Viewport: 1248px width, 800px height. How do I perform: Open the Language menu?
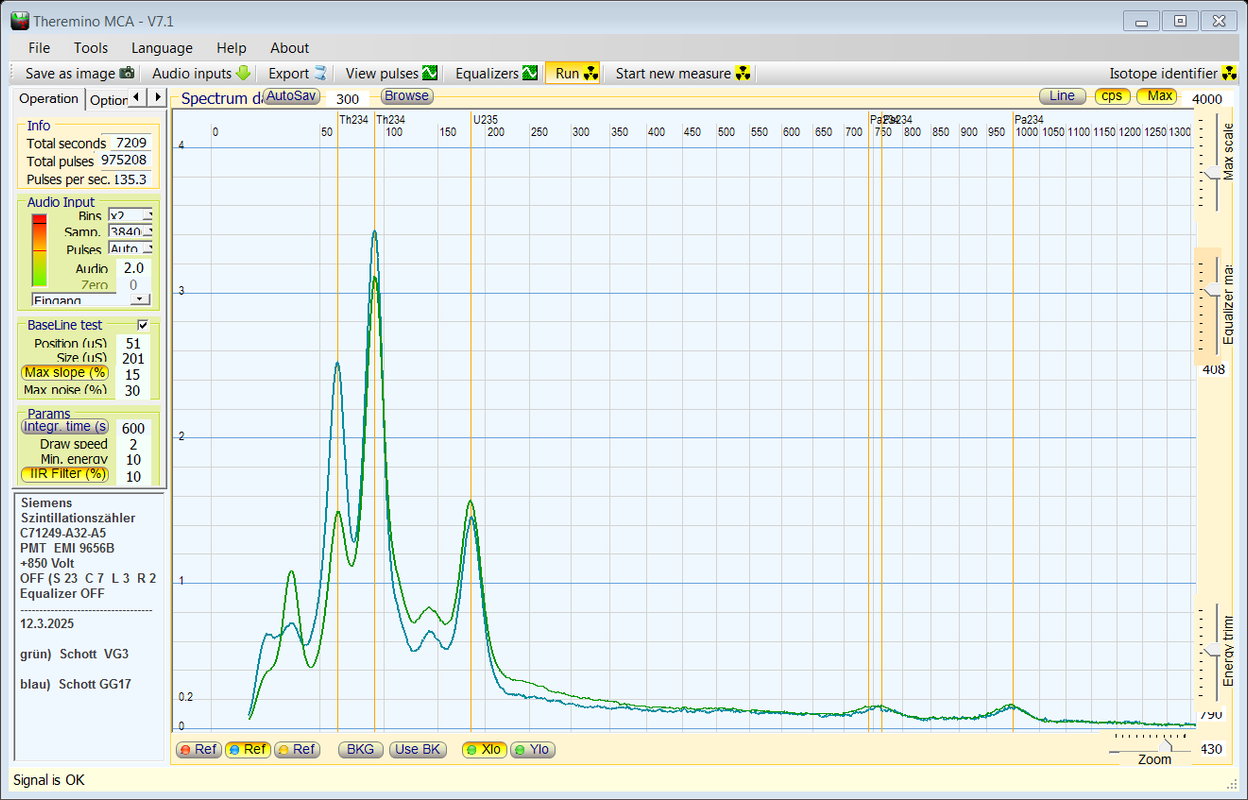162,48
